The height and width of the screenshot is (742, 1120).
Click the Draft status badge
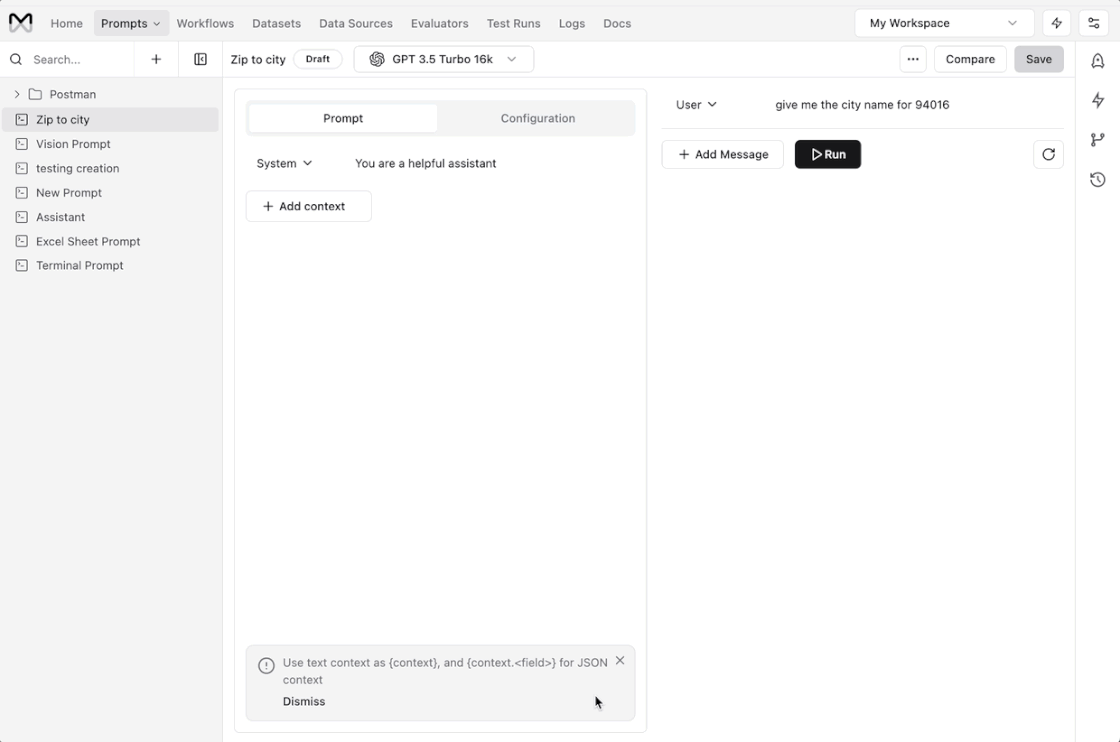pos(318,59)
